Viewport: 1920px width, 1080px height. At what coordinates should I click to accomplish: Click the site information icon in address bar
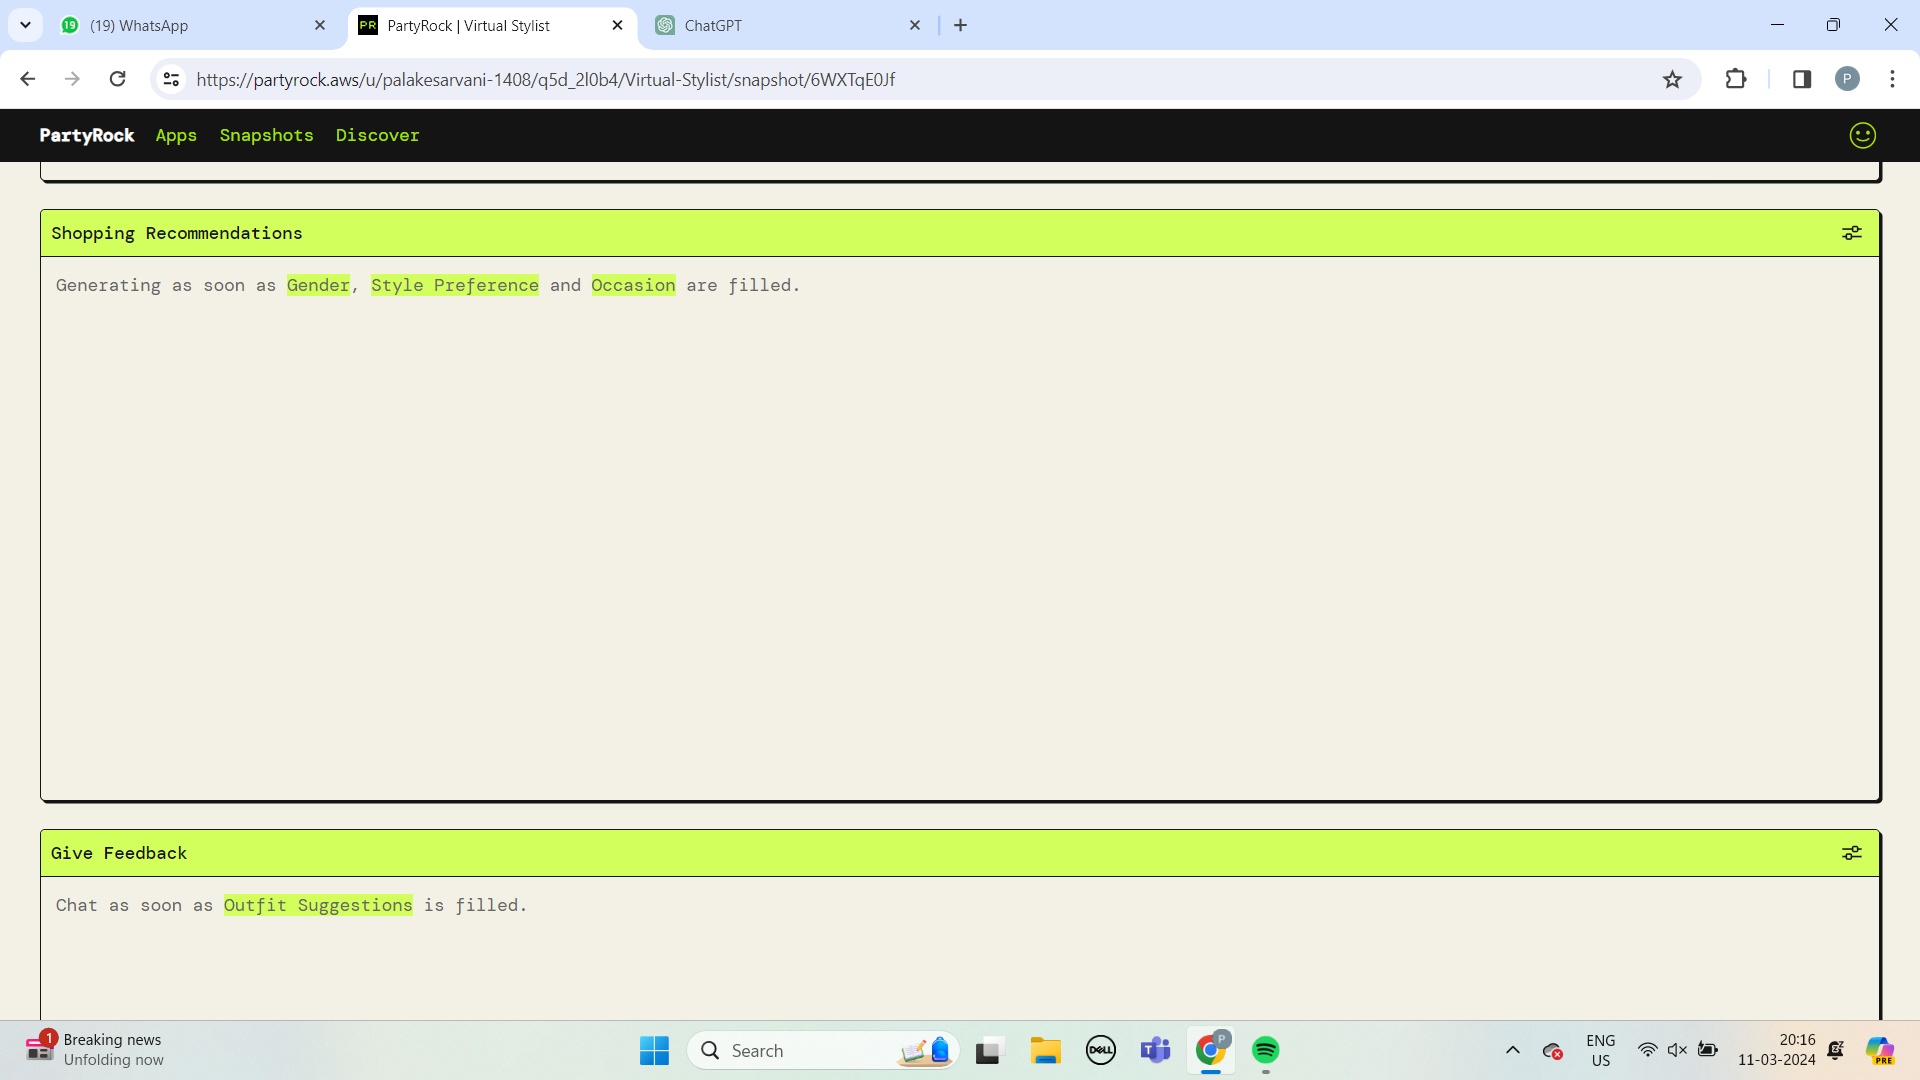[171, 79]
